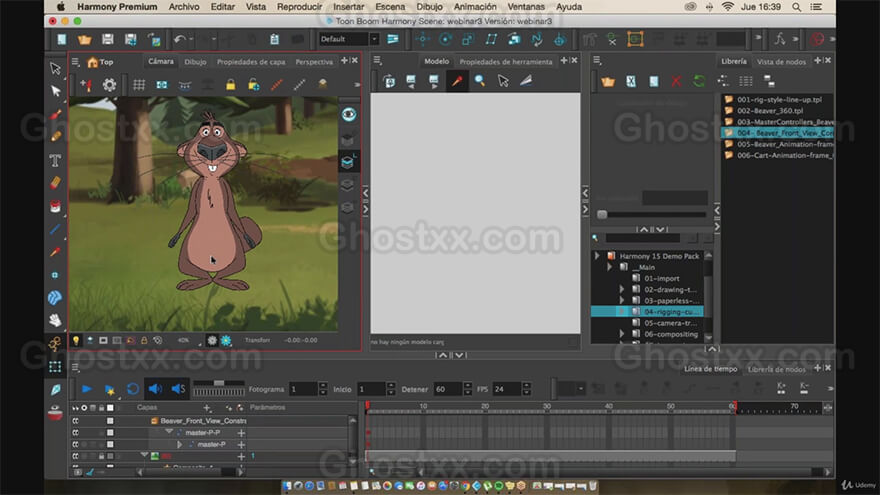The height and width of the screenshot is (495, 880).
Task: Toggle sound scrubbing speaker S button
Action: 178,389
